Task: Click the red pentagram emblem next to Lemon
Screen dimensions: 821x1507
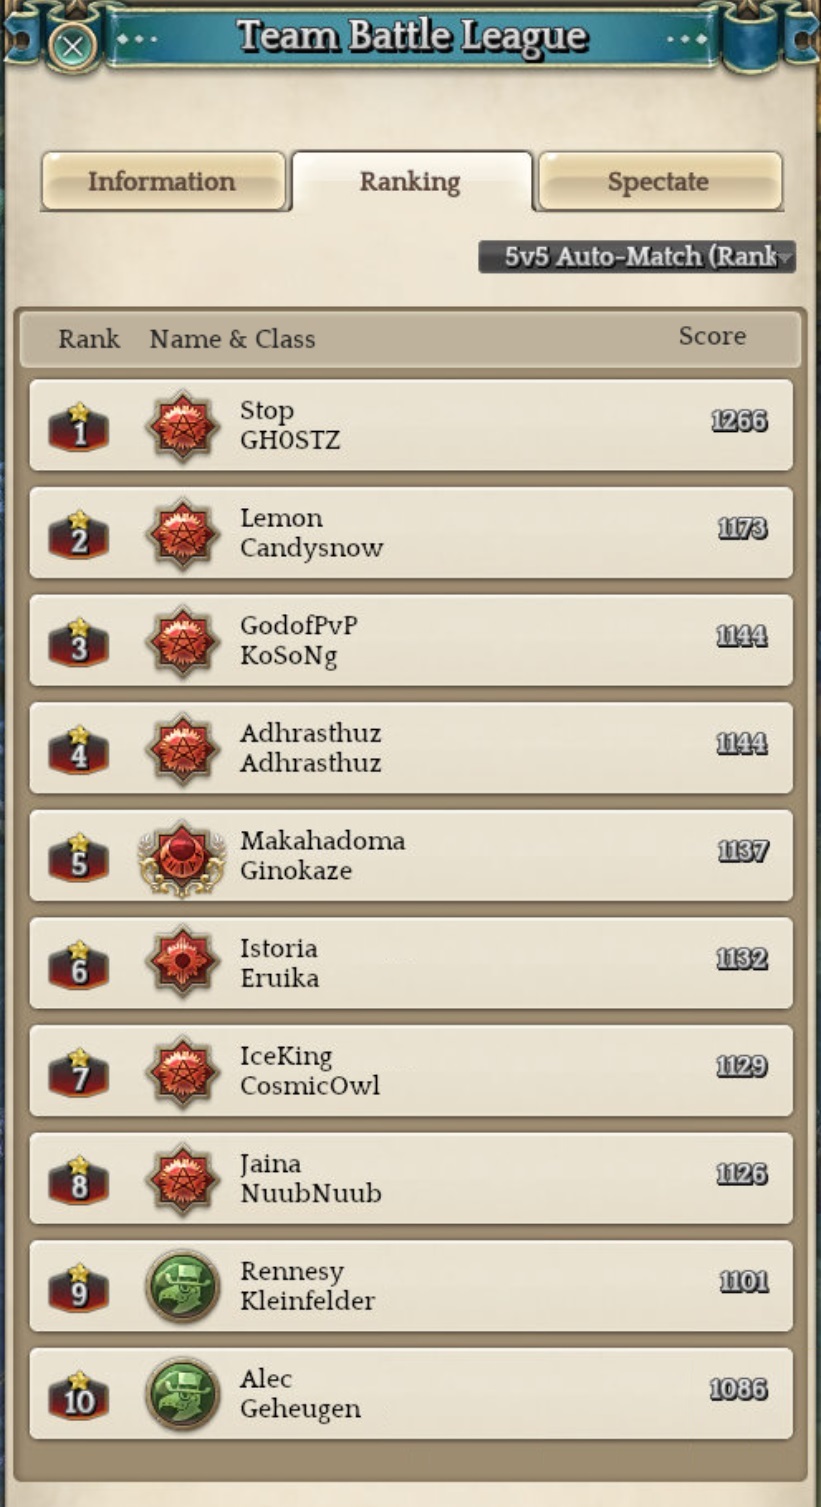Action: click(182, 533)
